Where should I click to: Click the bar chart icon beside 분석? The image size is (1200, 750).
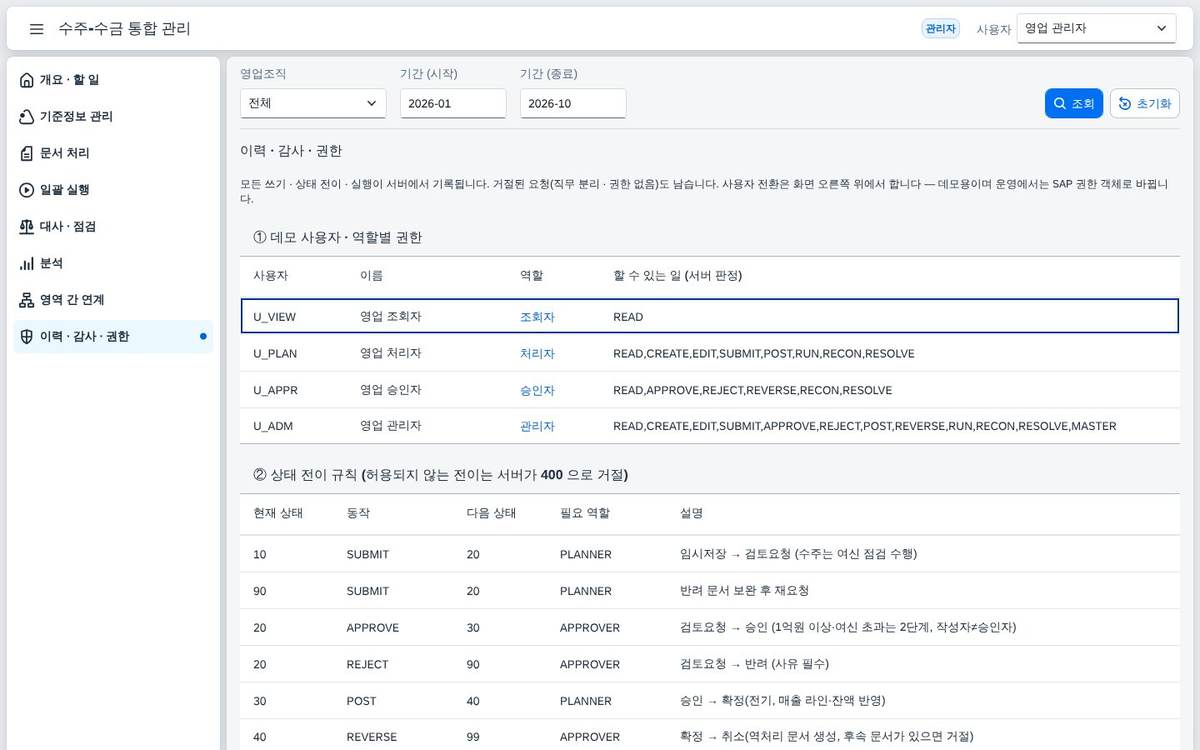tap(27, 263)
